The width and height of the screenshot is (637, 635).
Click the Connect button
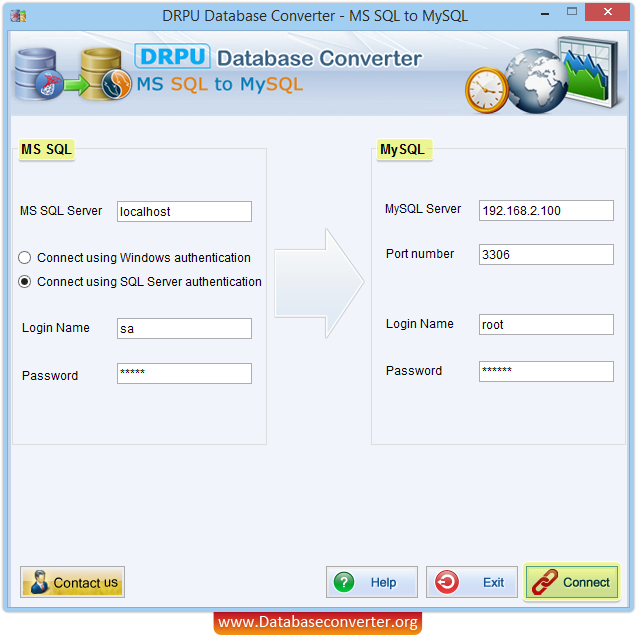point(572,582)
